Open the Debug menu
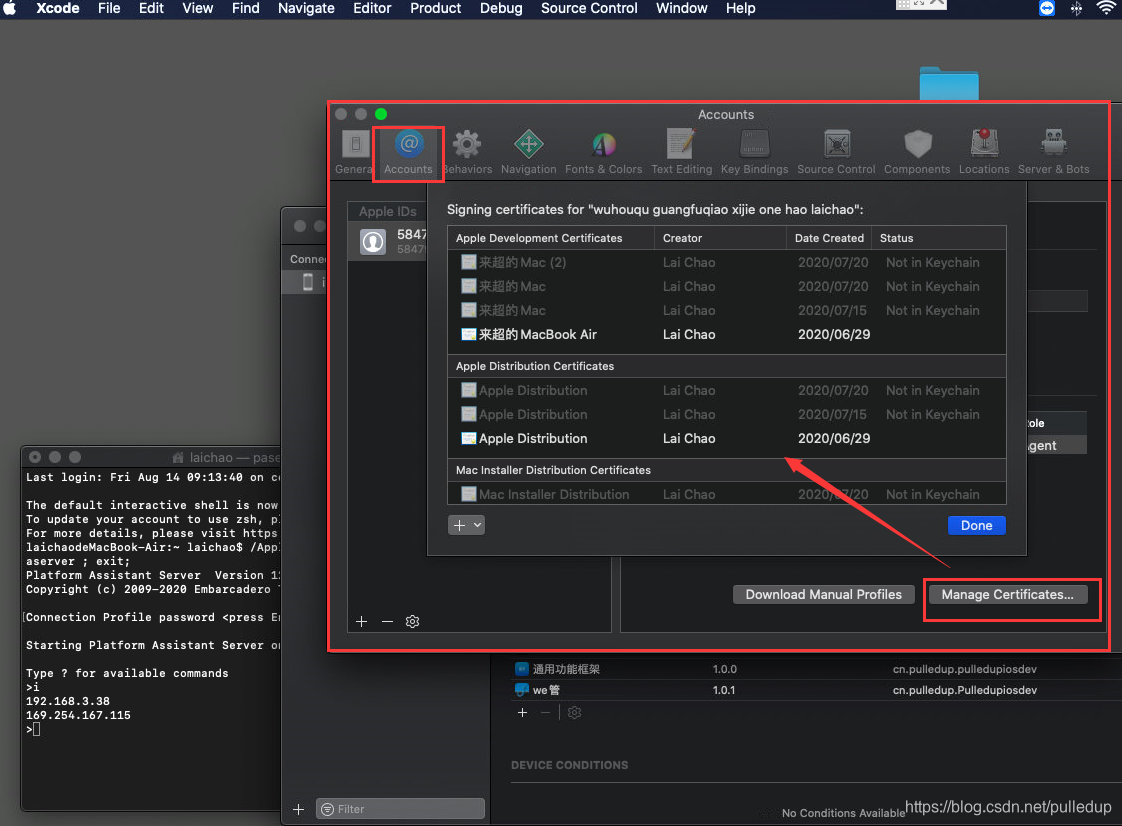This screenshot has height=826, width=1122. pos(501,9)
